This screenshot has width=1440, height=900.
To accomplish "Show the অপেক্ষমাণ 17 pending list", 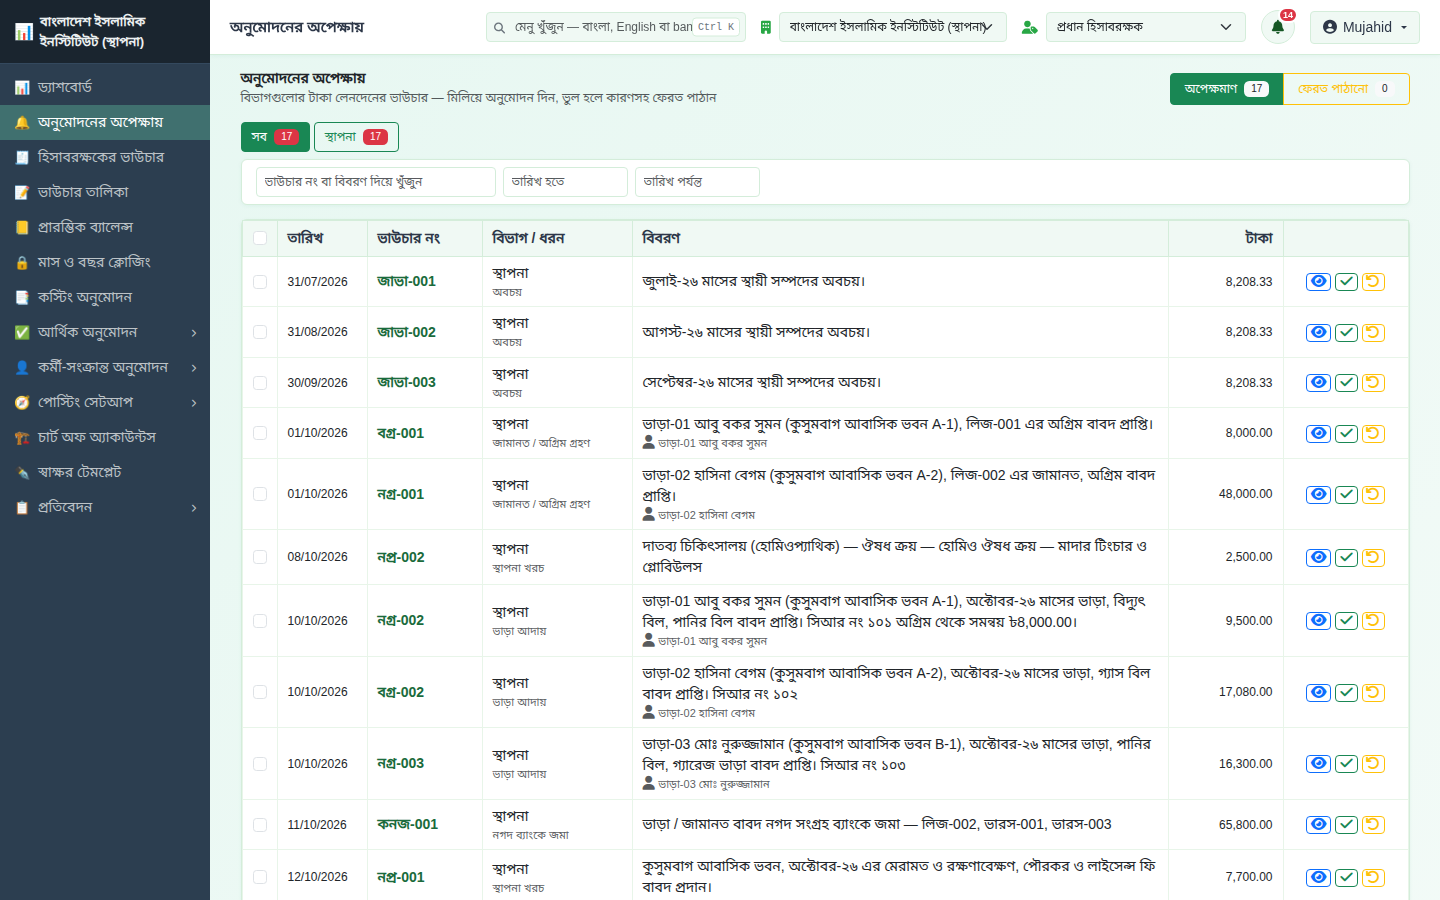I will [x=1227, y=89].
